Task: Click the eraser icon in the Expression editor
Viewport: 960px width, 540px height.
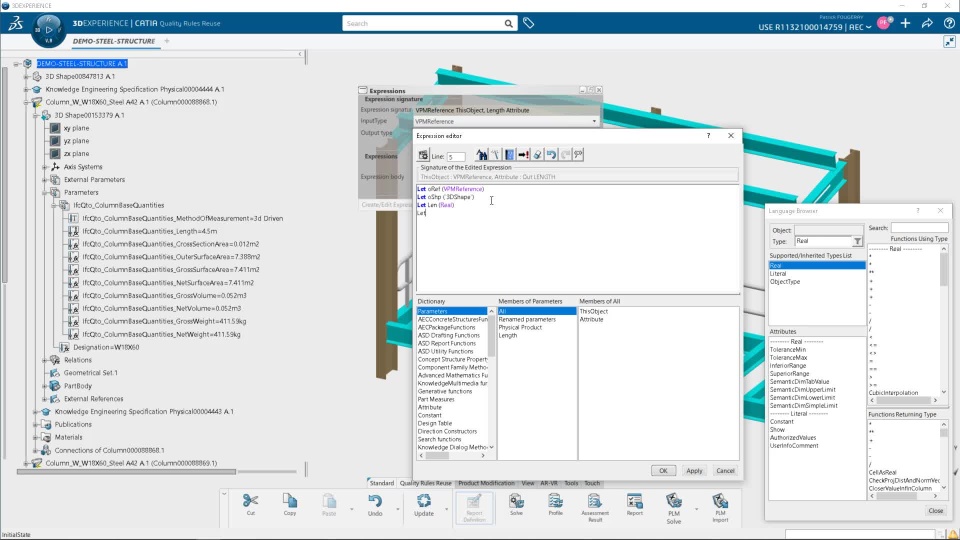Action: tap(538, 155)
